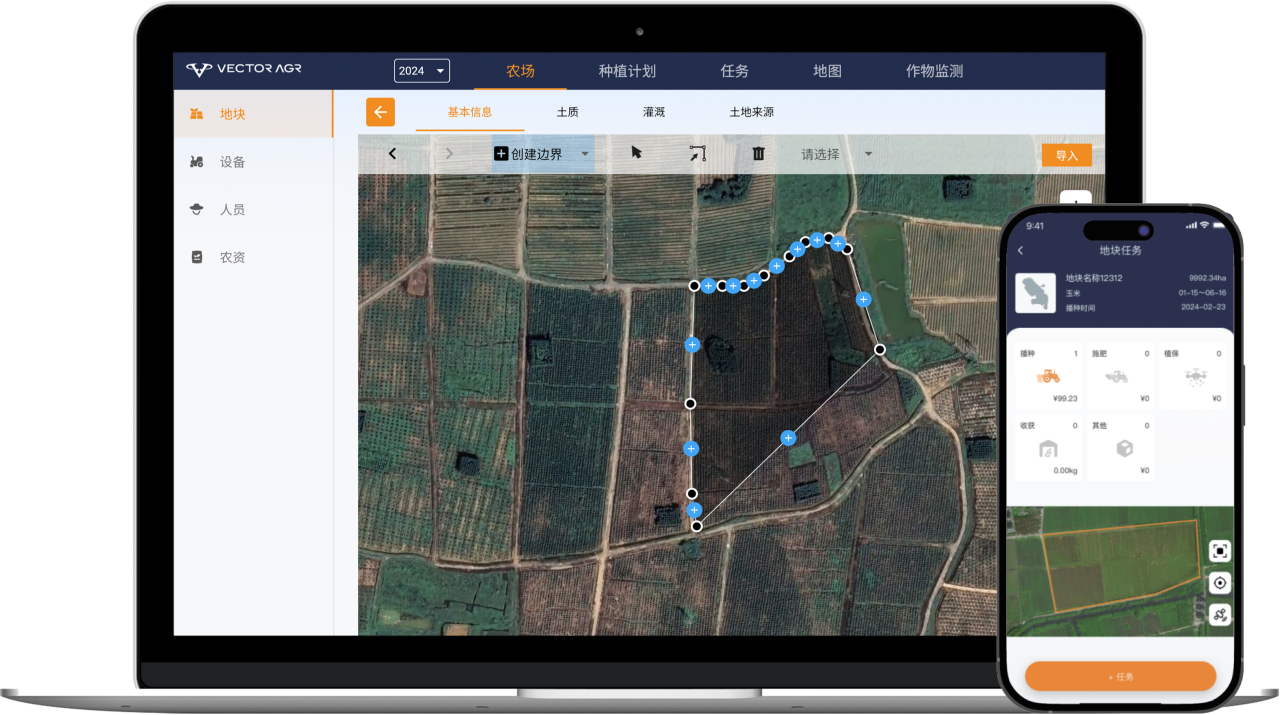The width and height of the screenshot is (1280, 715).
Task: Tap the drone 植保 task icon
Action: coord(1194,376)
